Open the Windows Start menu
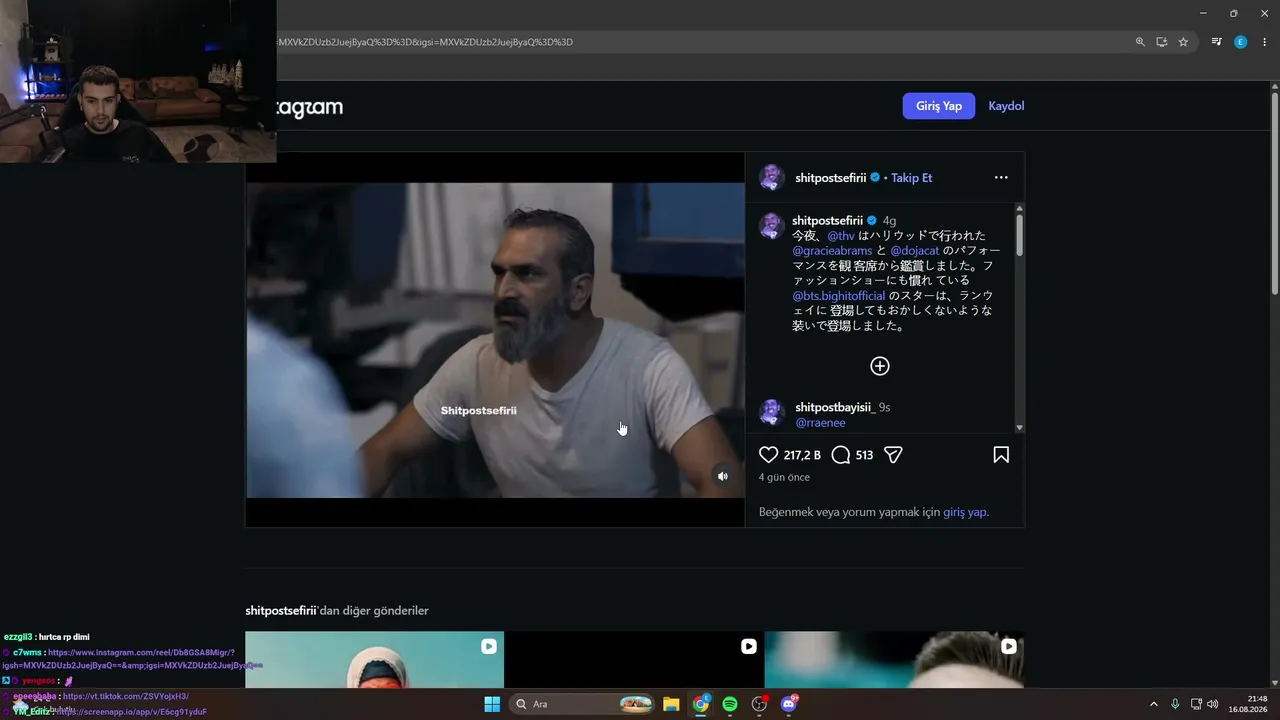This screenshot has width=1280, height=720. point(492,704)
